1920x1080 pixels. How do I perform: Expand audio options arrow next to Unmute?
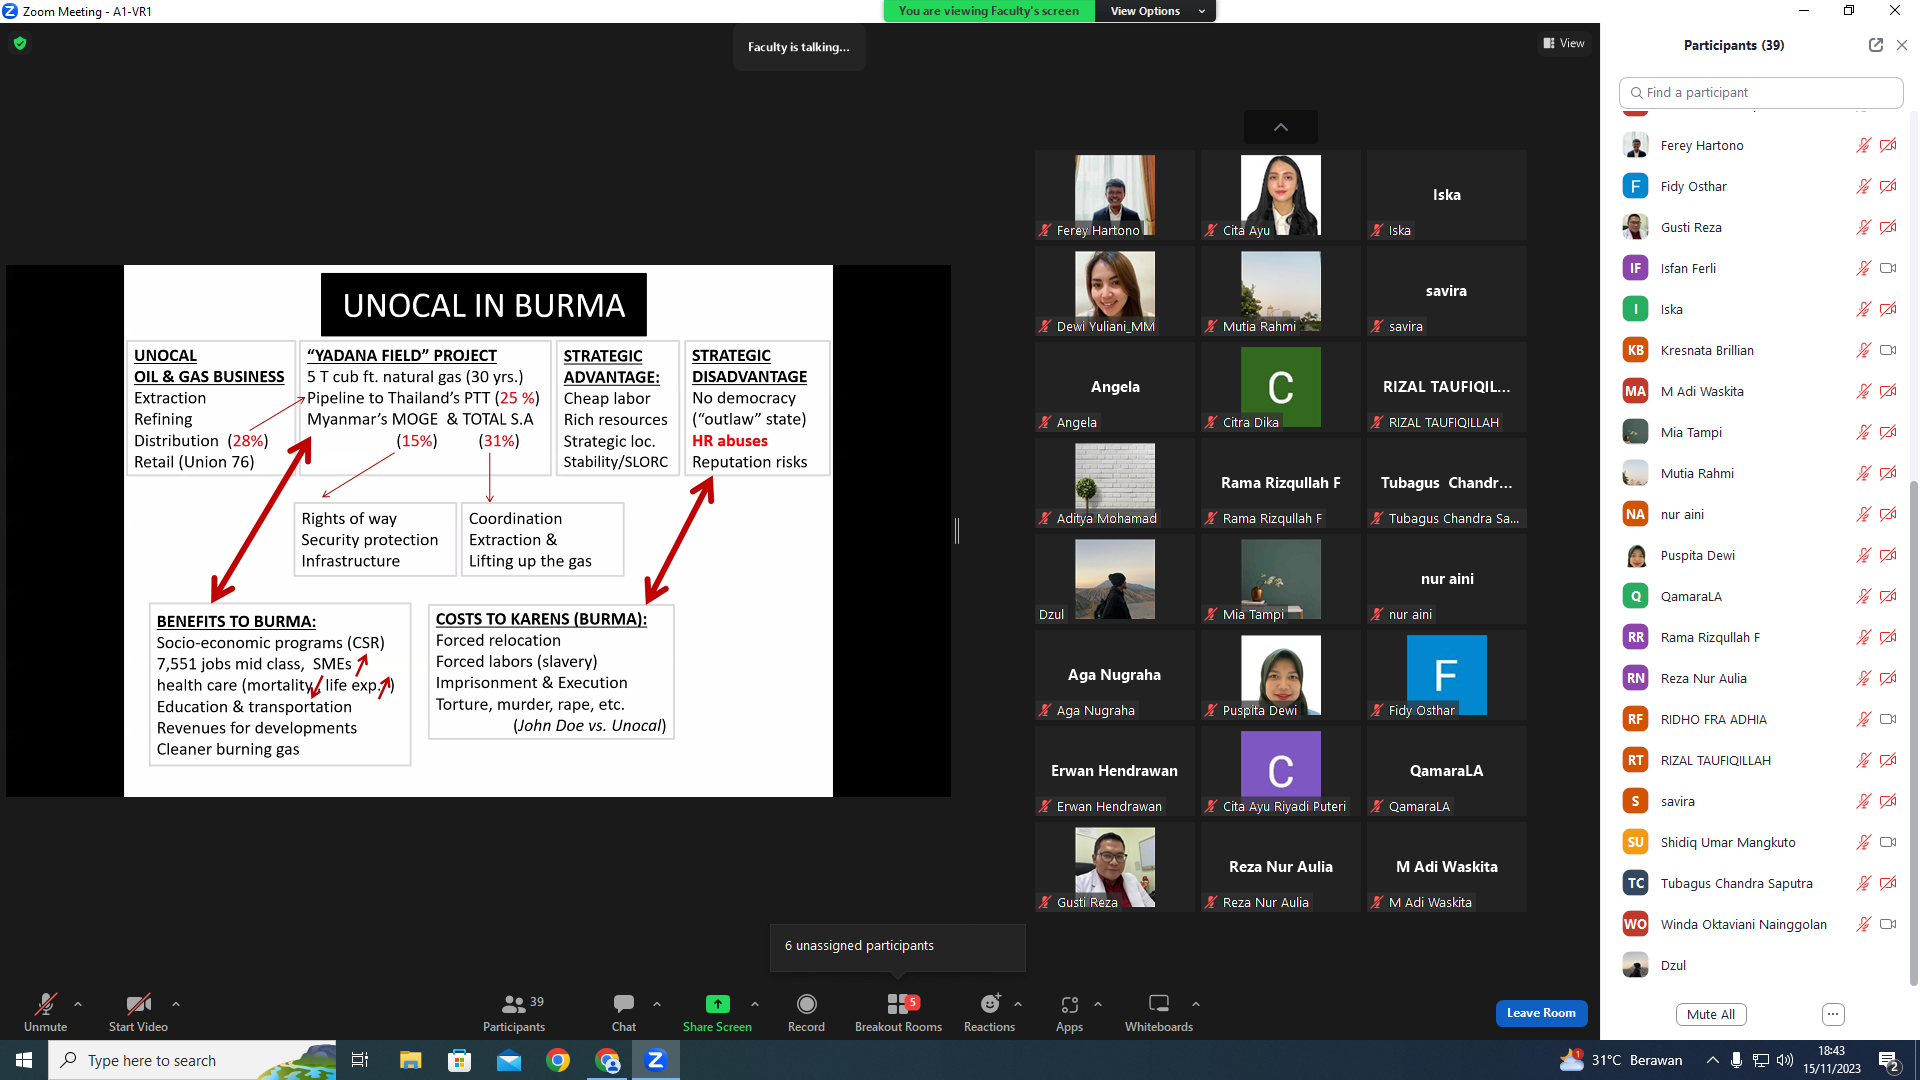78,1004
